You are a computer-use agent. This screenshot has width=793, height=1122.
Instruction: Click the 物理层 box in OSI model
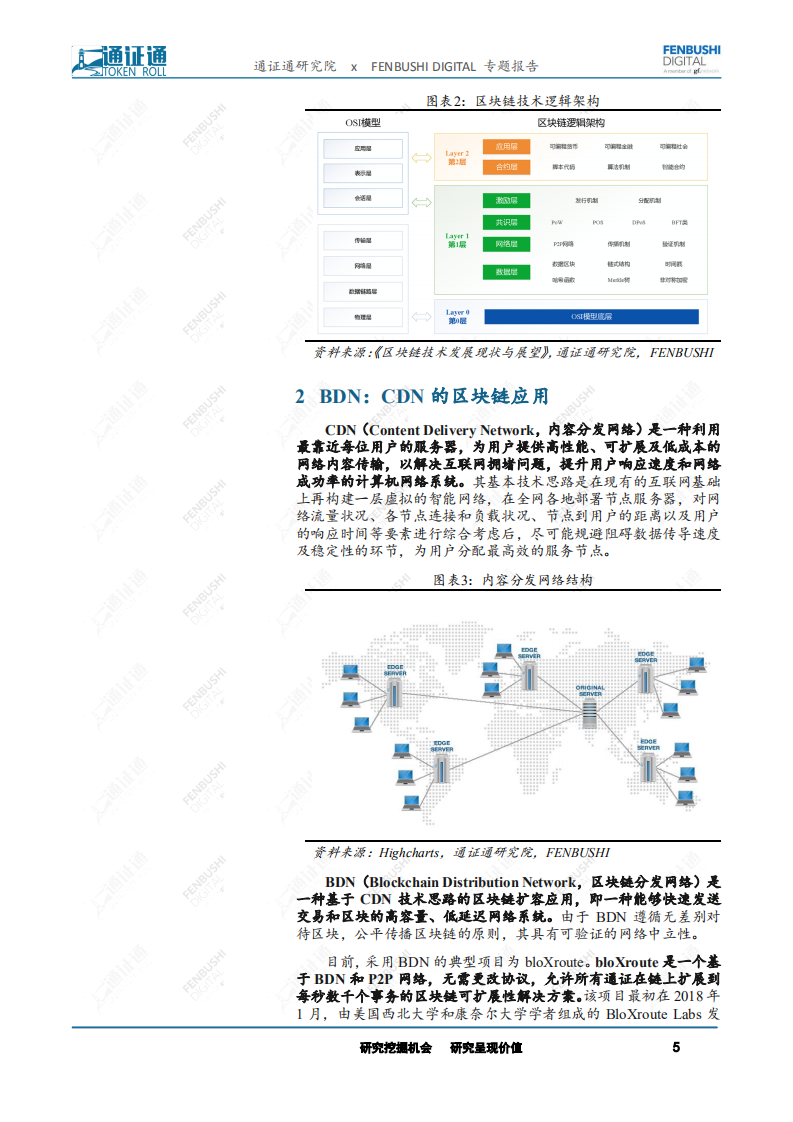coord(363,317)
